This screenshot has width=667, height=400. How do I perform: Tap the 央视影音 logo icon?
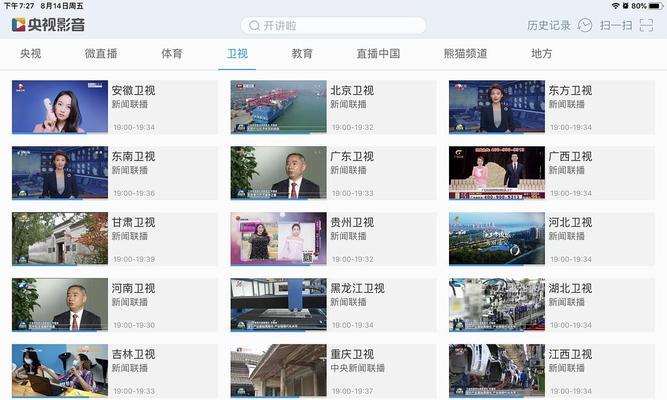(18, 25)
